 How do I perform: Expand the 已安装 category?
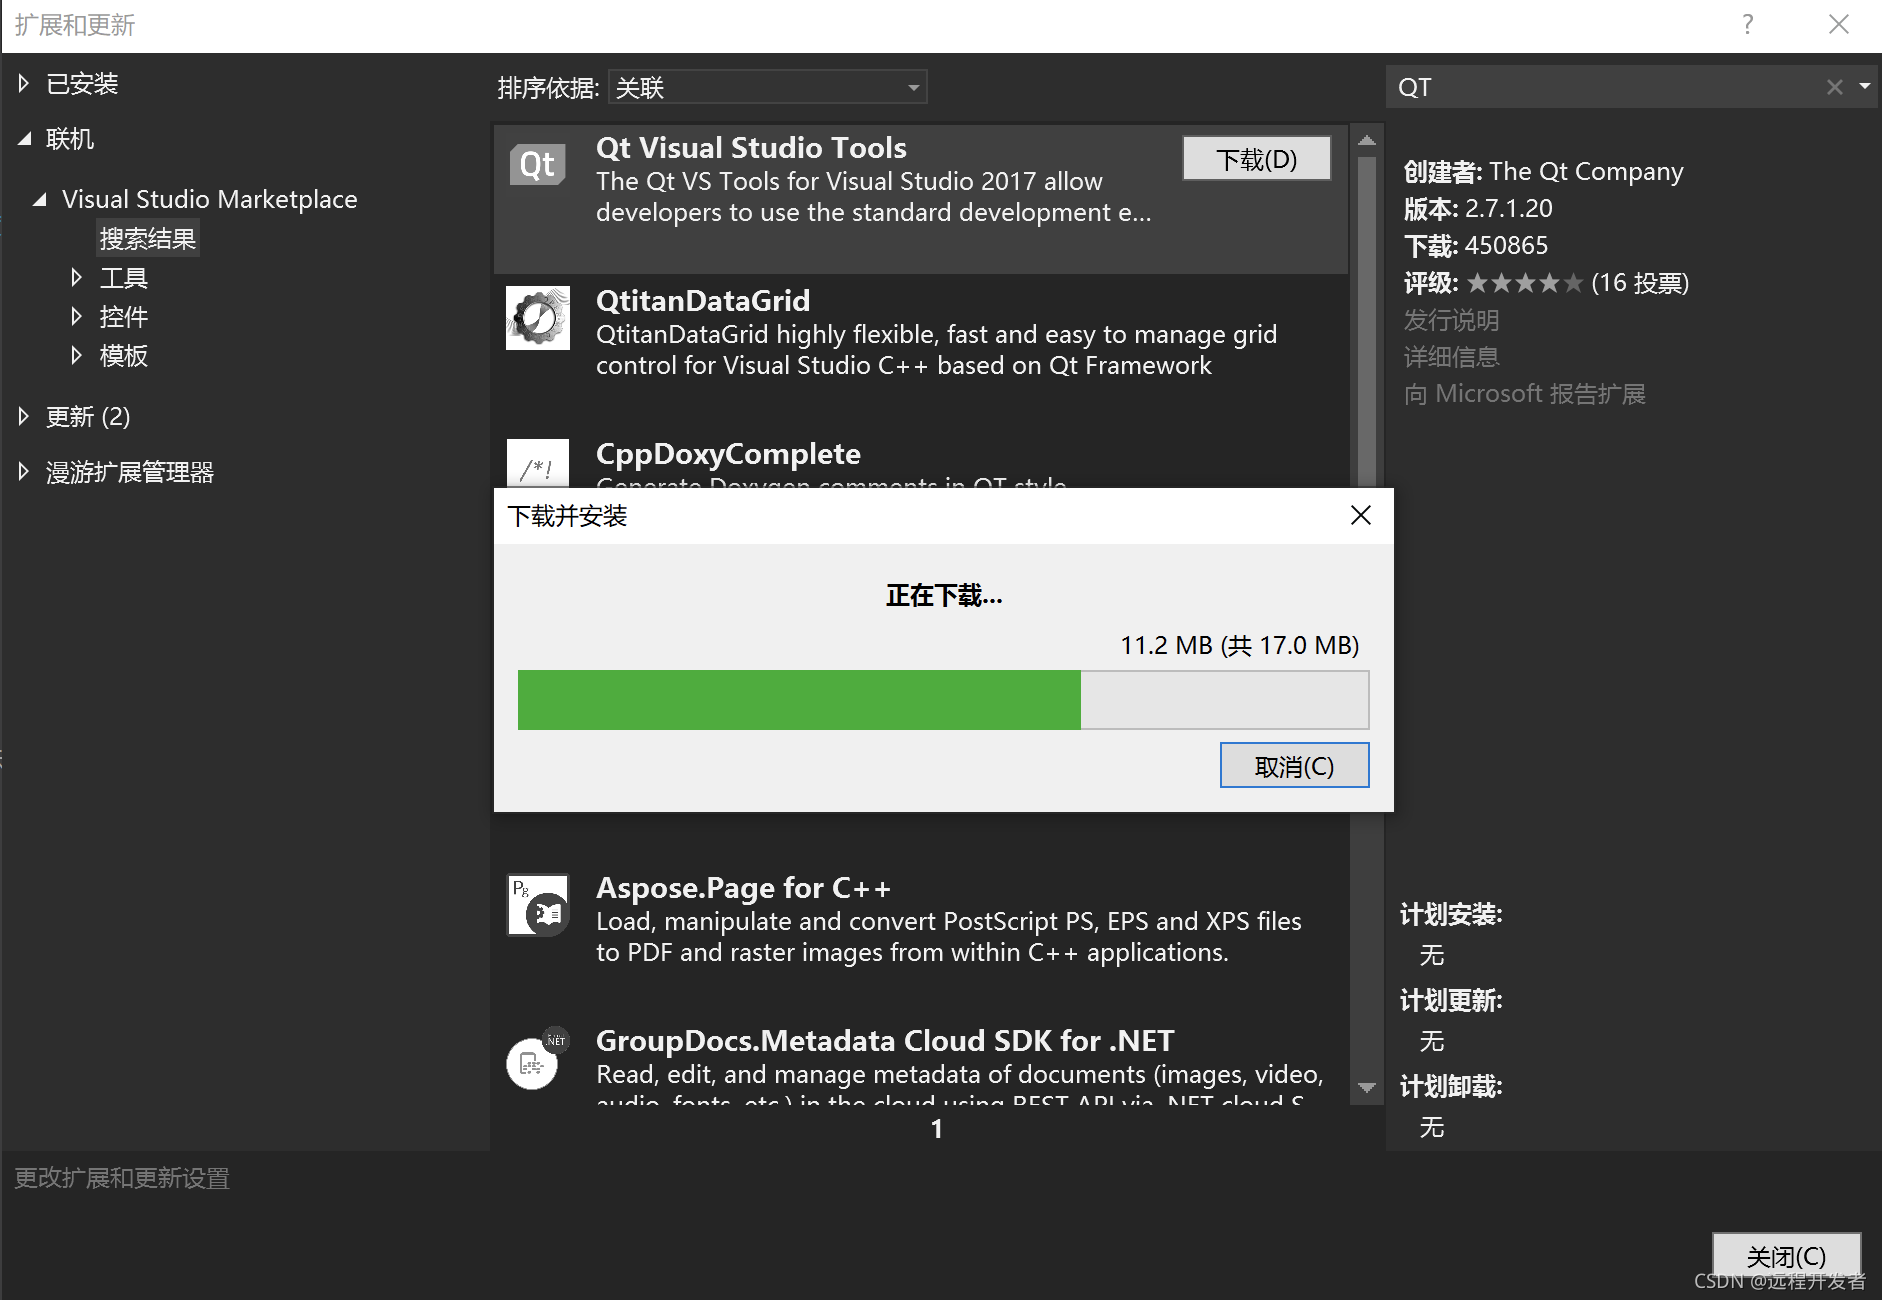(x=24, y=83)
